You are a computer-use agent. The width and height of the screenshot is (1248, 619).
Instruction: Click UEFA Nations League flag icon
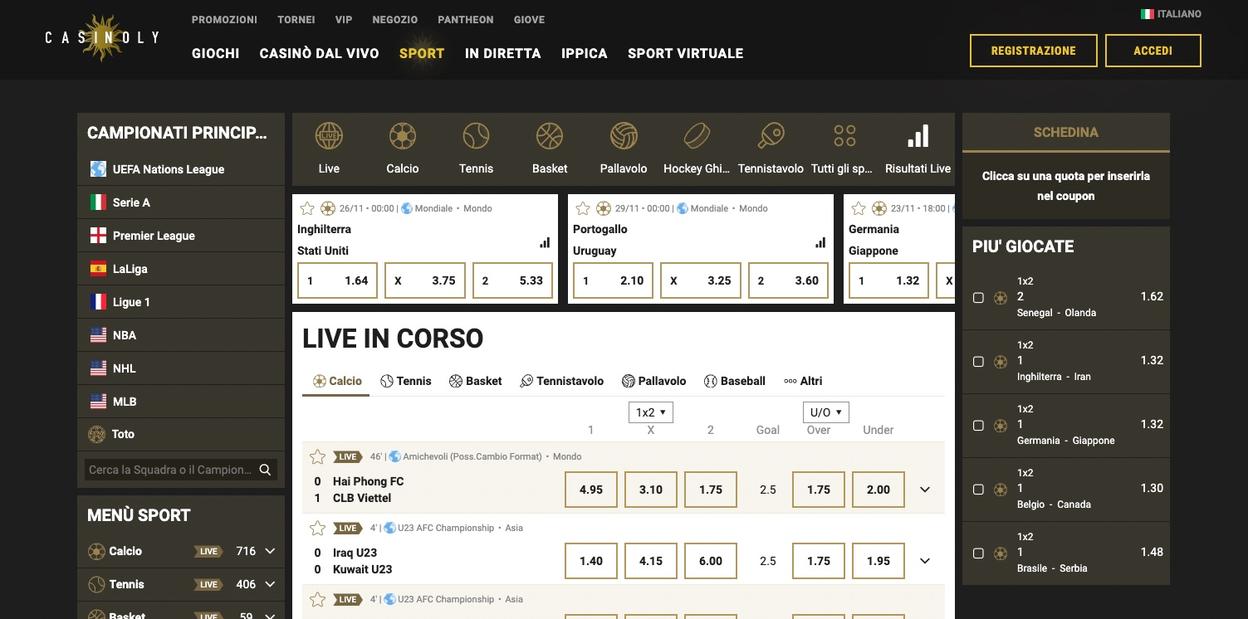[x=98, y=169]
